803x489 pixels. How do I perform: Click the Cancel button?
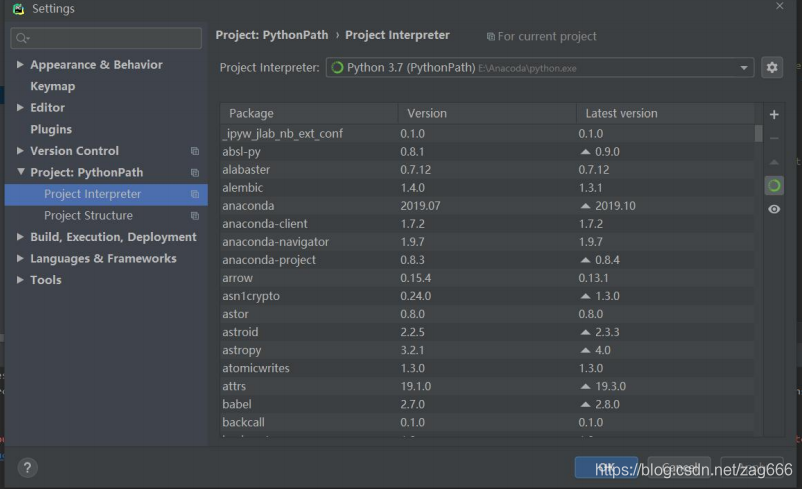tap(679, 467)
